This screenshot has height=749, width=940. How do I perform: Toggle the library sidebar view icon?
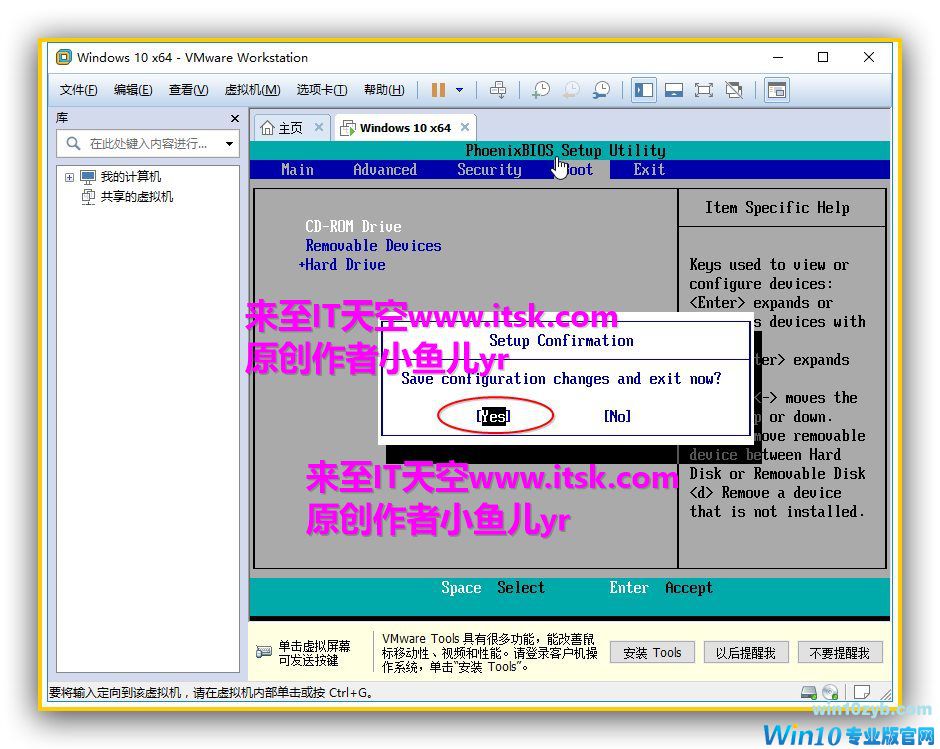click(644, 90)
